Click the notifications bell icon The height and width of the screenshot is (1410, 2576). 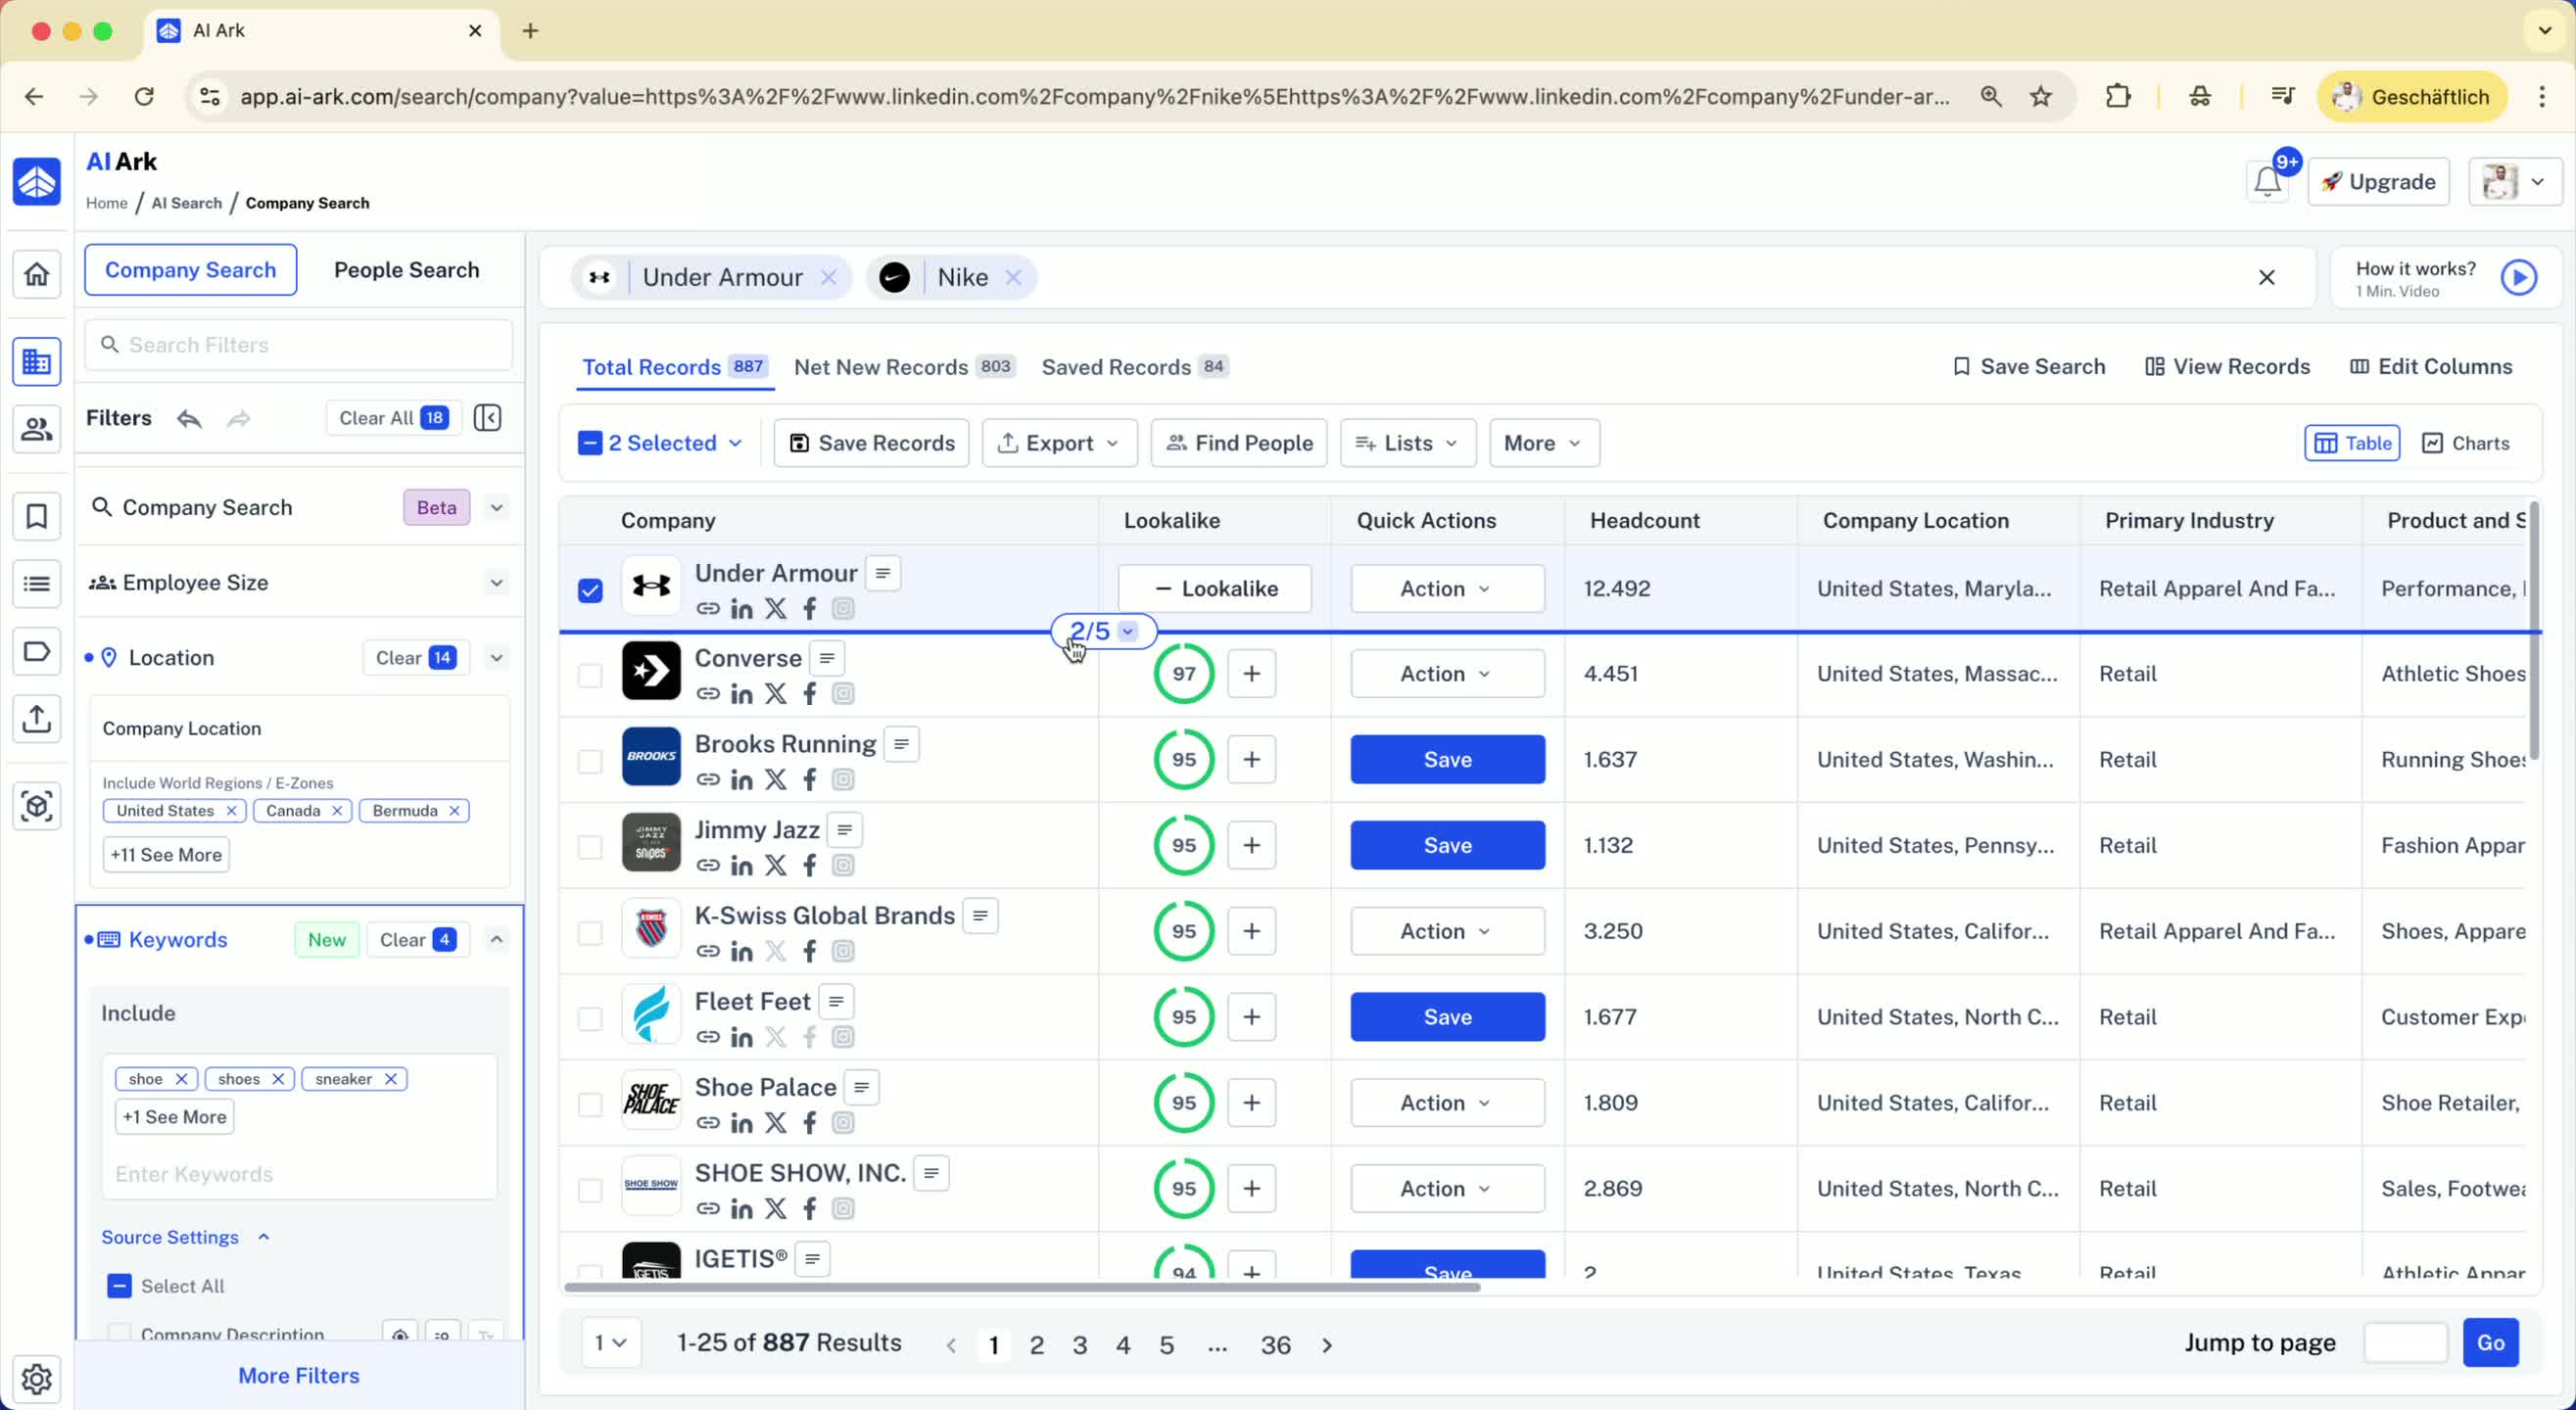2267,182
